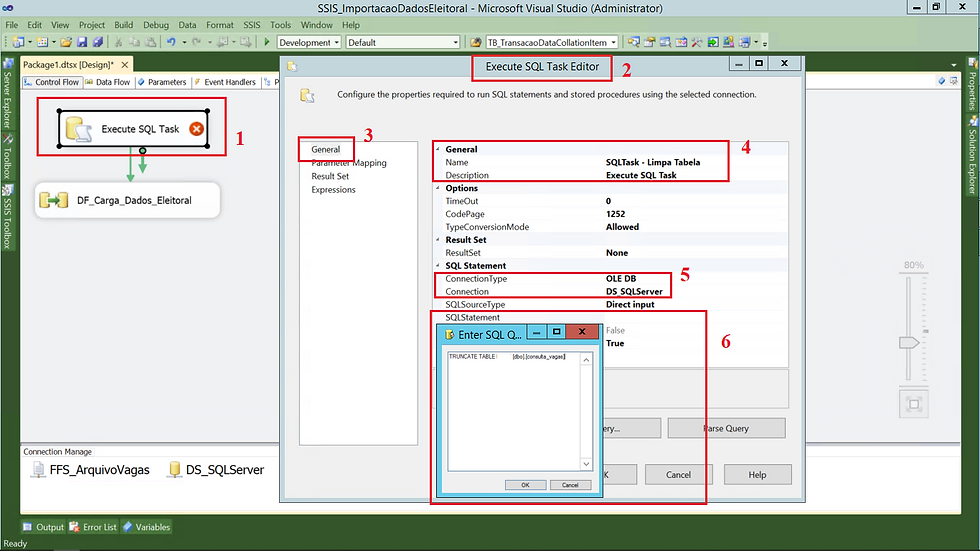Open the Properties Window toolbar icon
Viewport: 980px width, 551px height.
click(x=649, y=42)
